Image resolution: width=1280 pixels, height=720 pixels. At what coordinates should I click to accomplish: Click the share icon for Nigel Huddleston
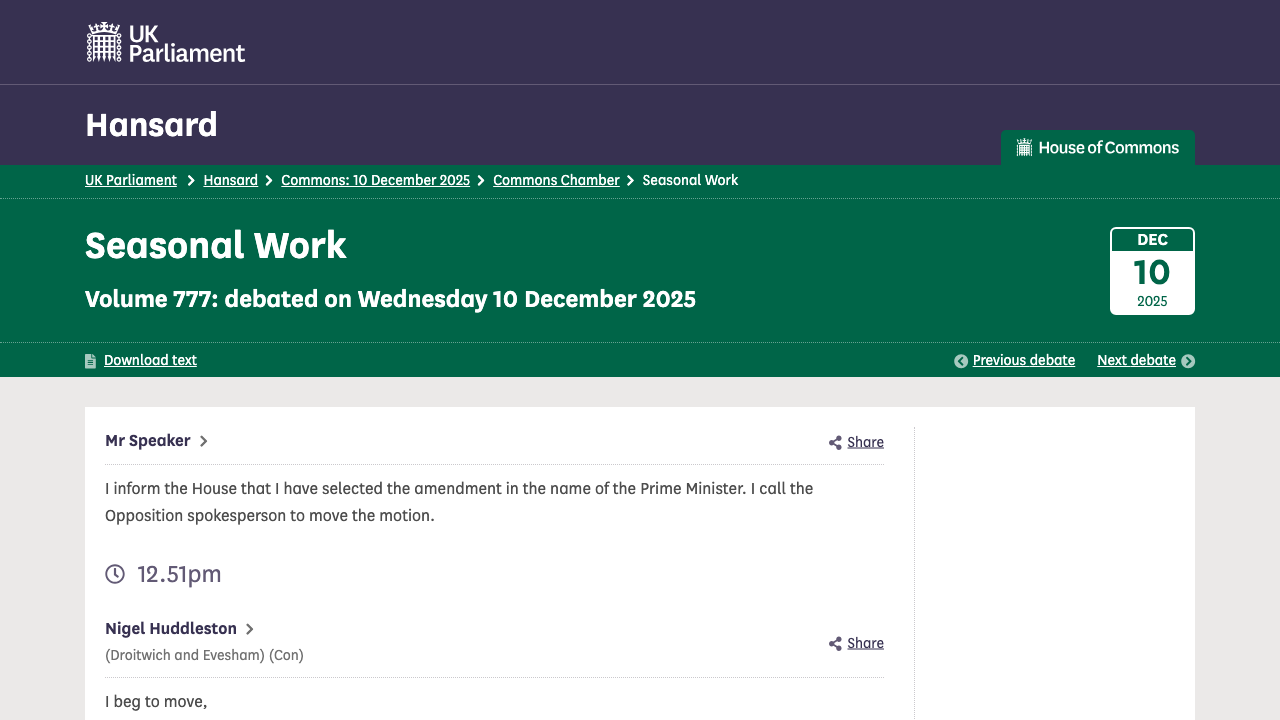[835, 644]
